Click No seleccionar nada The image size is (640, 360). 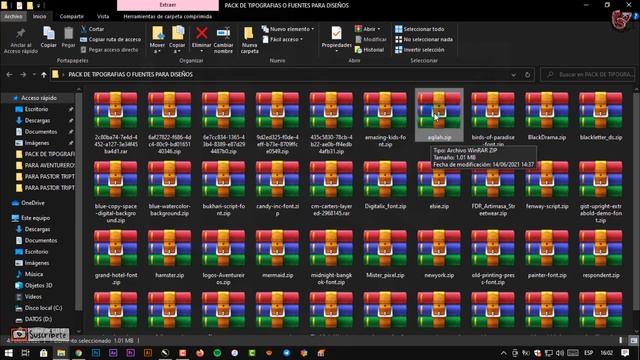424,40
